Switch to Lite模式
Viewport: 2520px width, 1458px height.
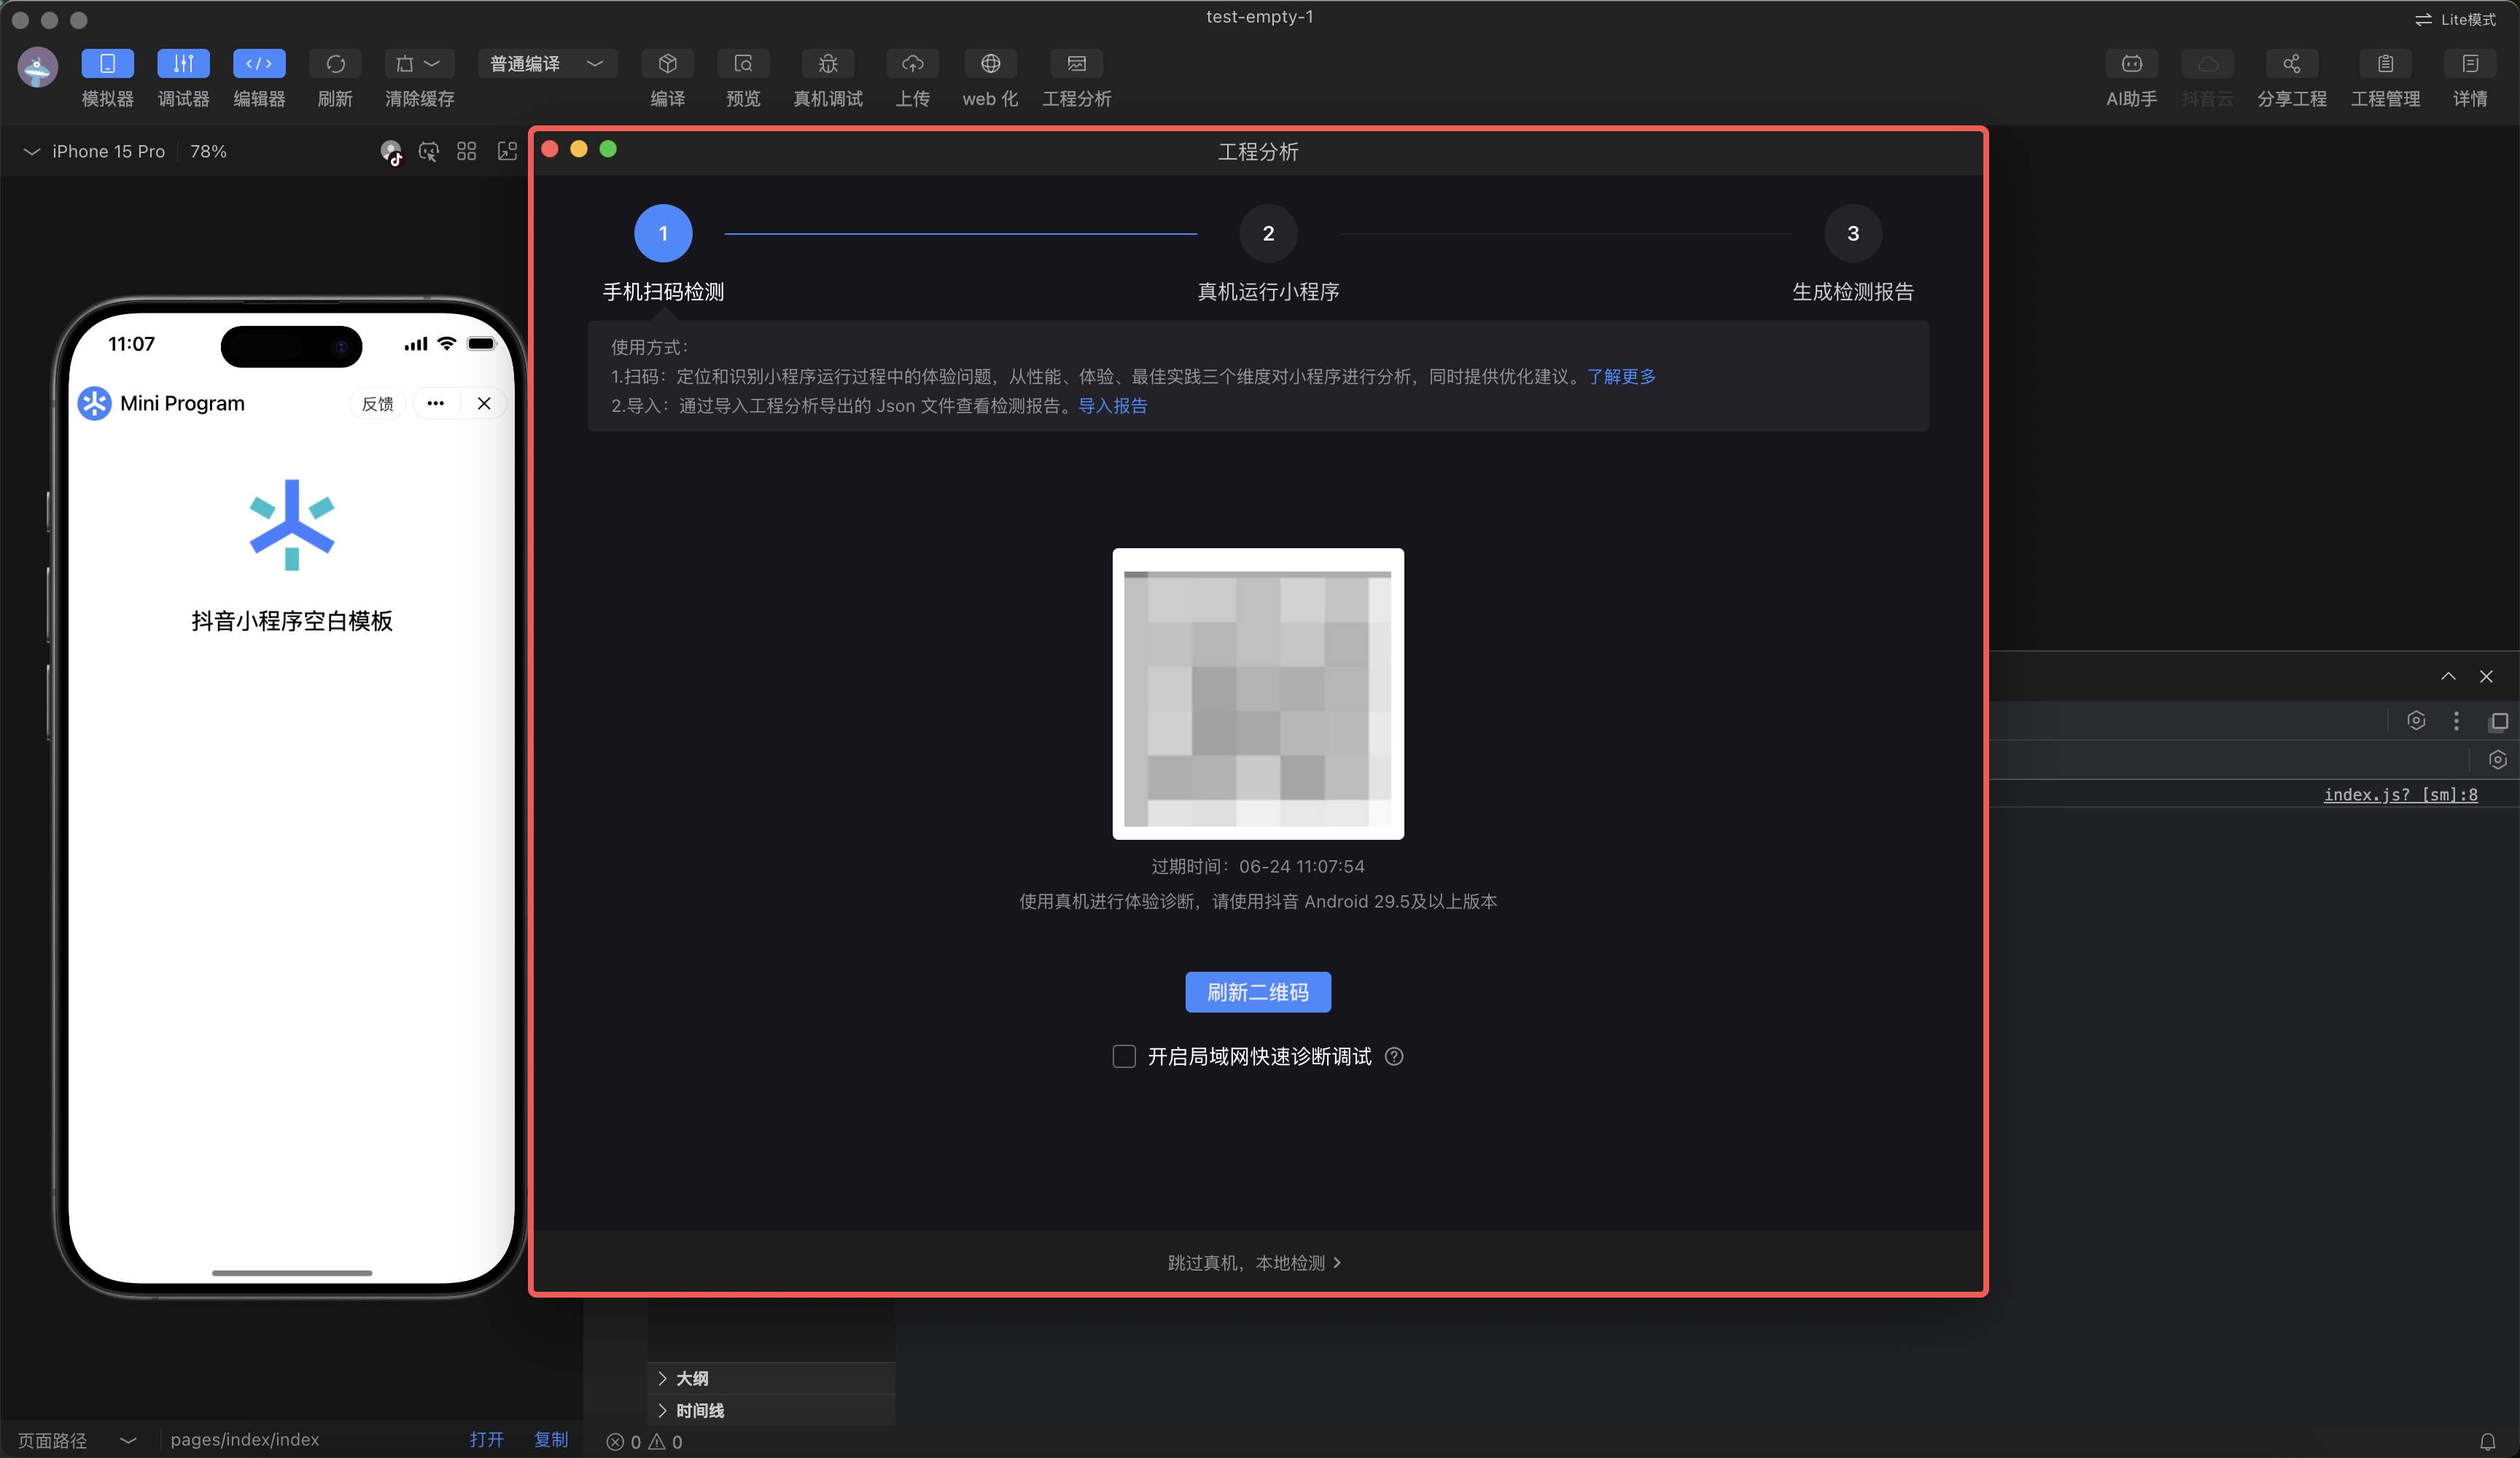(x=2455, y=19)
